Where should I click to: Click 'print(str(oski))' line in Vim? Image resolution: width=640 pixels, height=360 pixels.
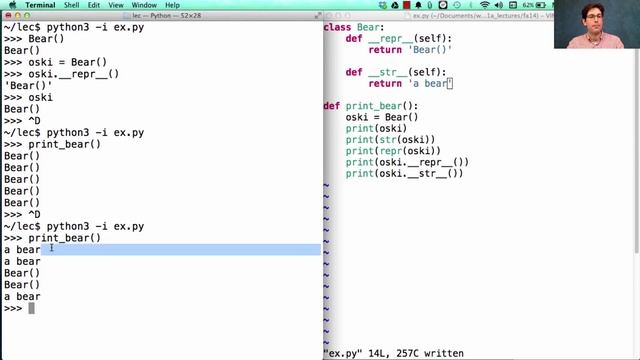point(391,140)
